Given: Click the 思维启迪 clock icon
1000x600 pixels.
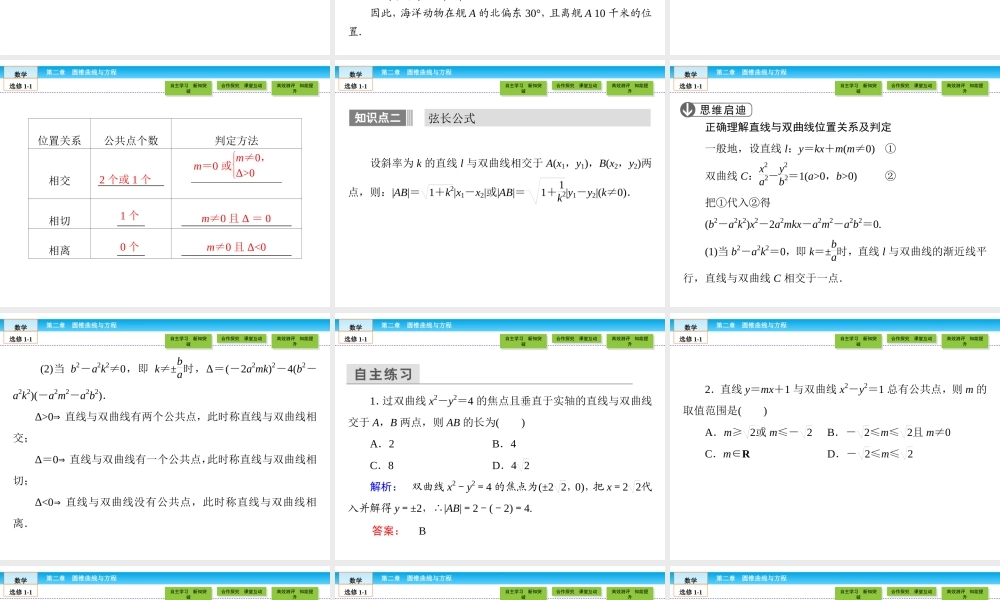Looking at the screenshot, I should tap(687, 110).
